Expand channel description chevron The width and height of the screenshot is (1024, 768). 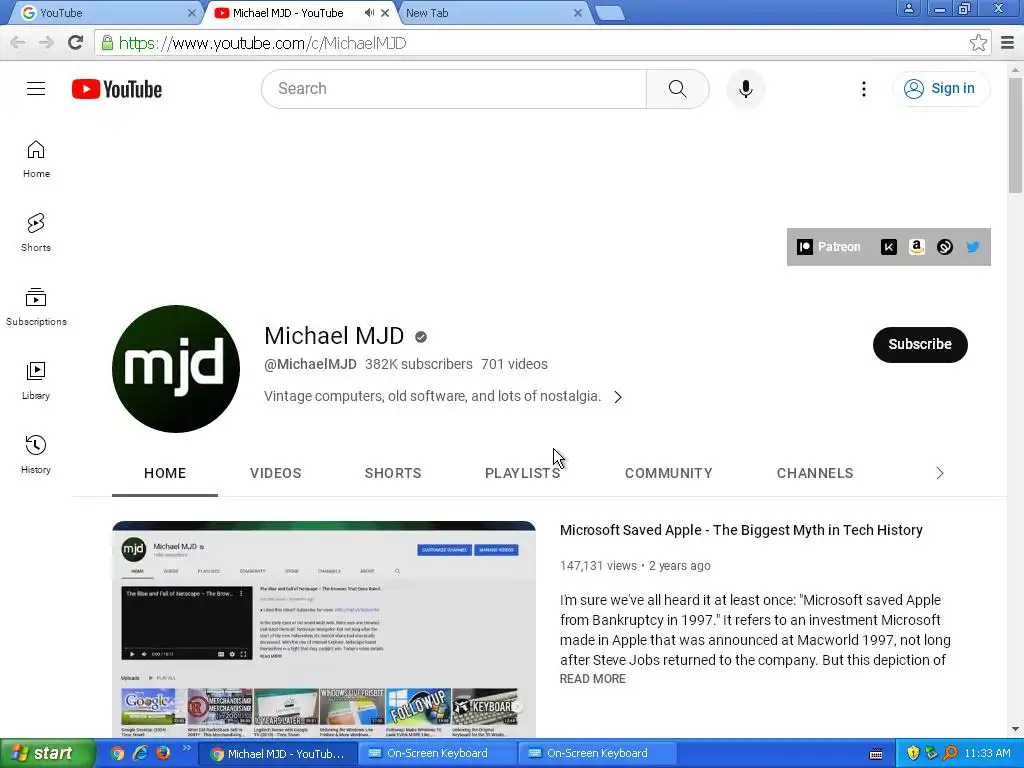pyautogui.click(x=618, y=397)
